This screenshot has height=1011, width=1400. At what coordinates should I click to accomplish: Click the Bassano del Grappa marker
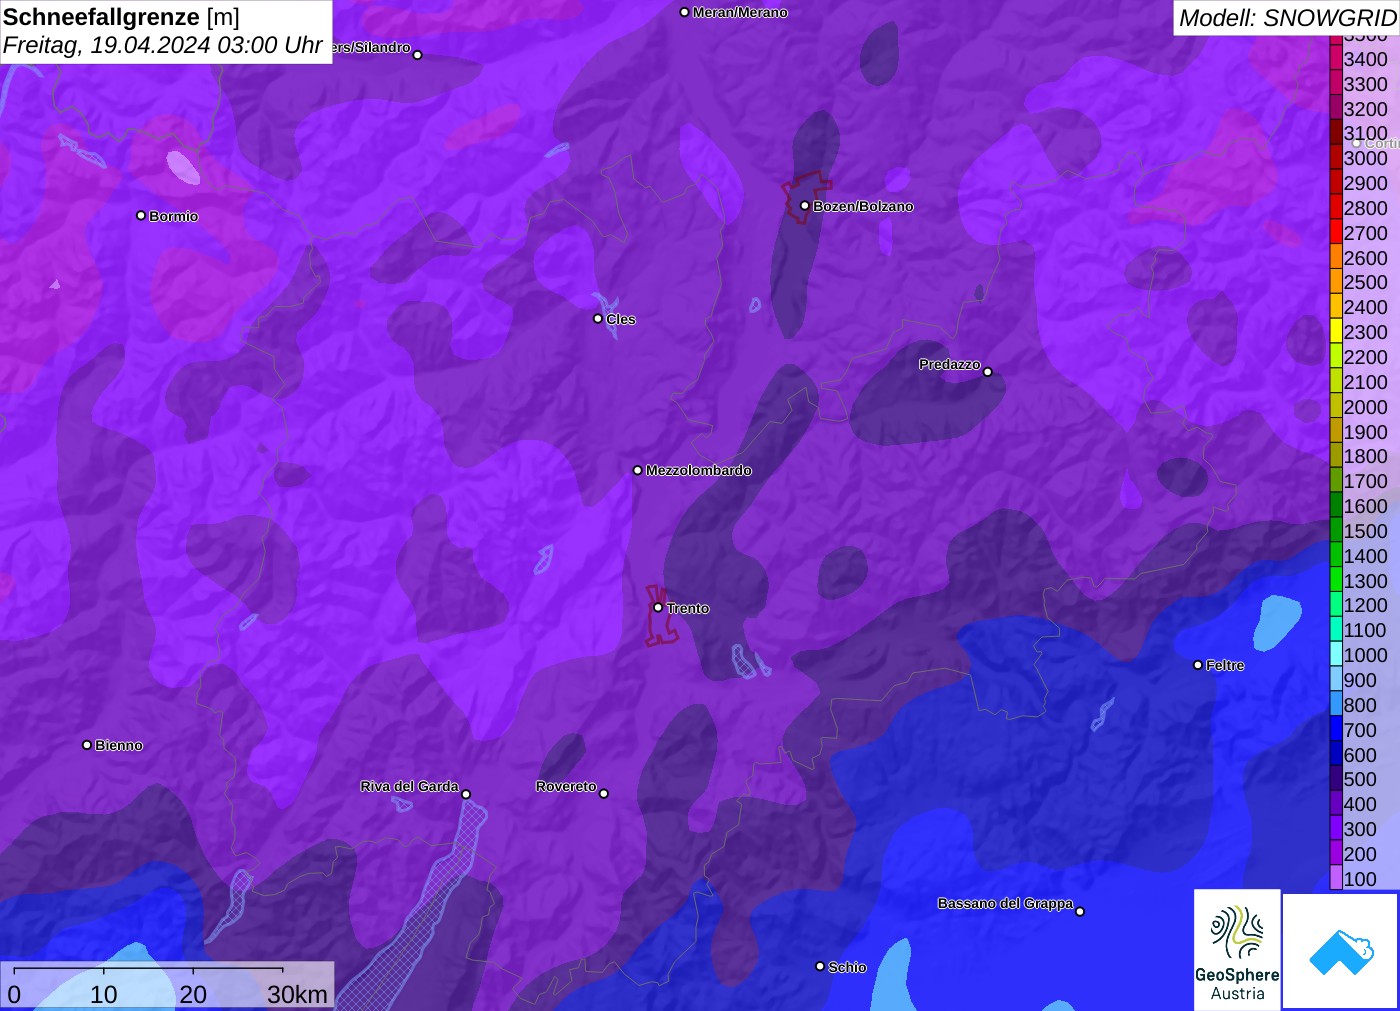click(1080, 911)
